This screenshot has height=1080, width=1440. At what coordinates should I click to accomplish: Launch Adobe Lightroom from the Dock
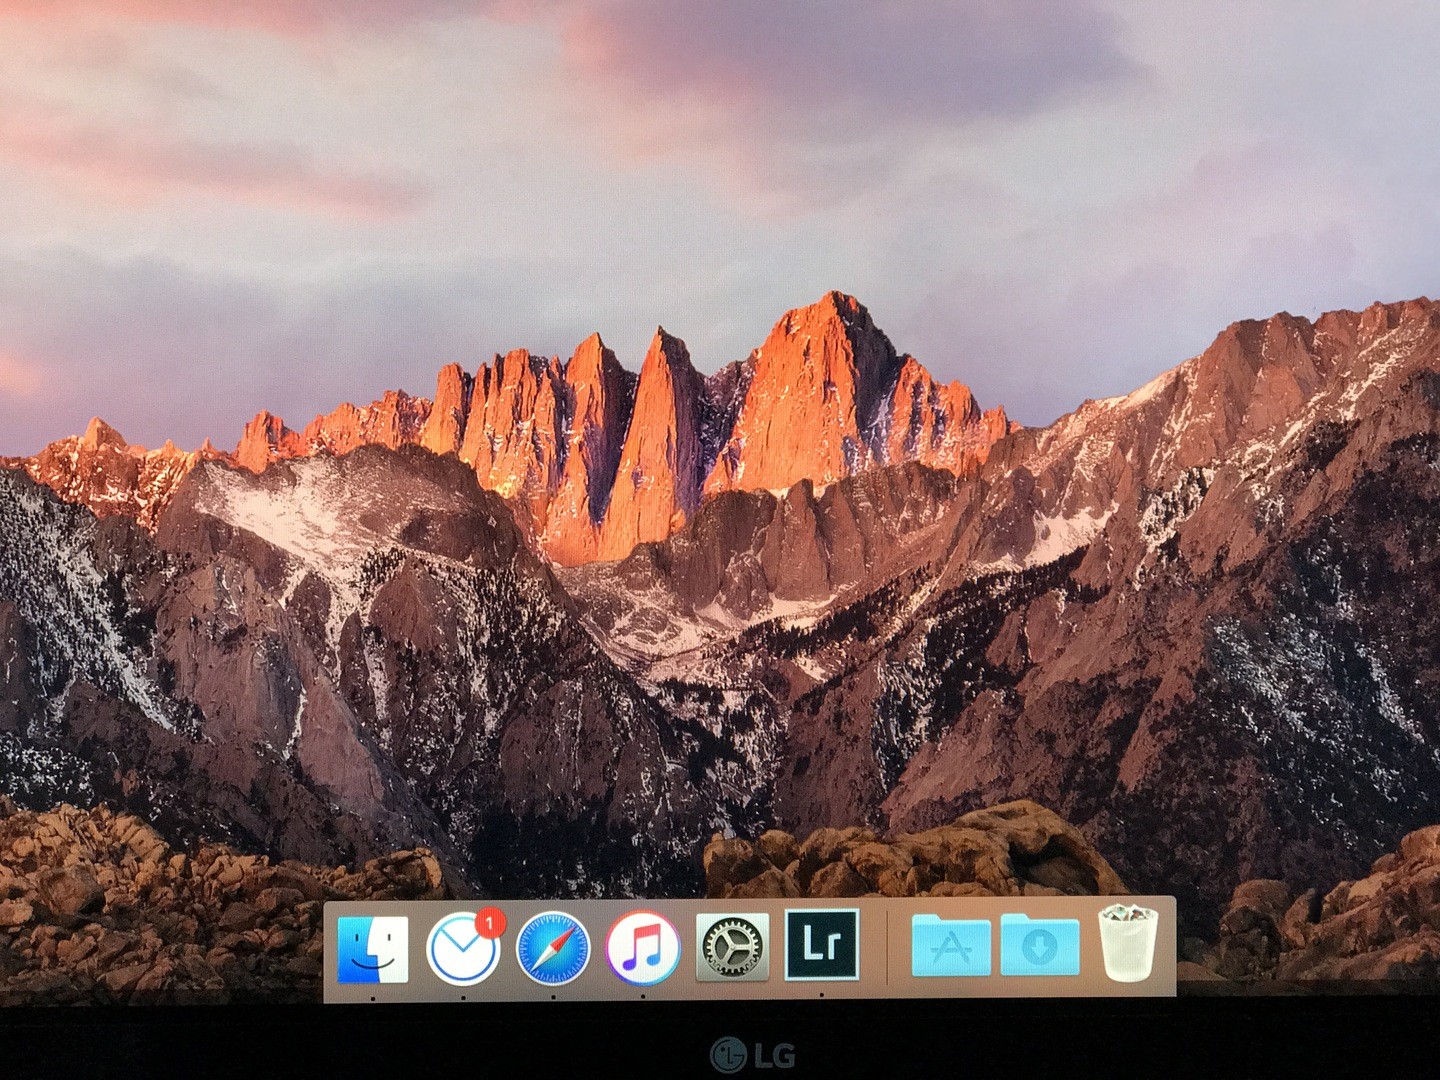pos(822,944)
